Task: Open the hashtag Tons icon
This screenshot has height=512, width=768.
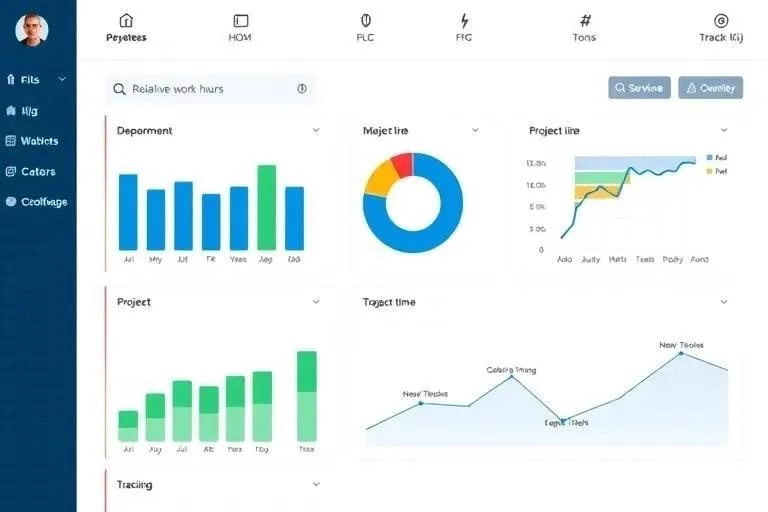Action: pos(585,21)
